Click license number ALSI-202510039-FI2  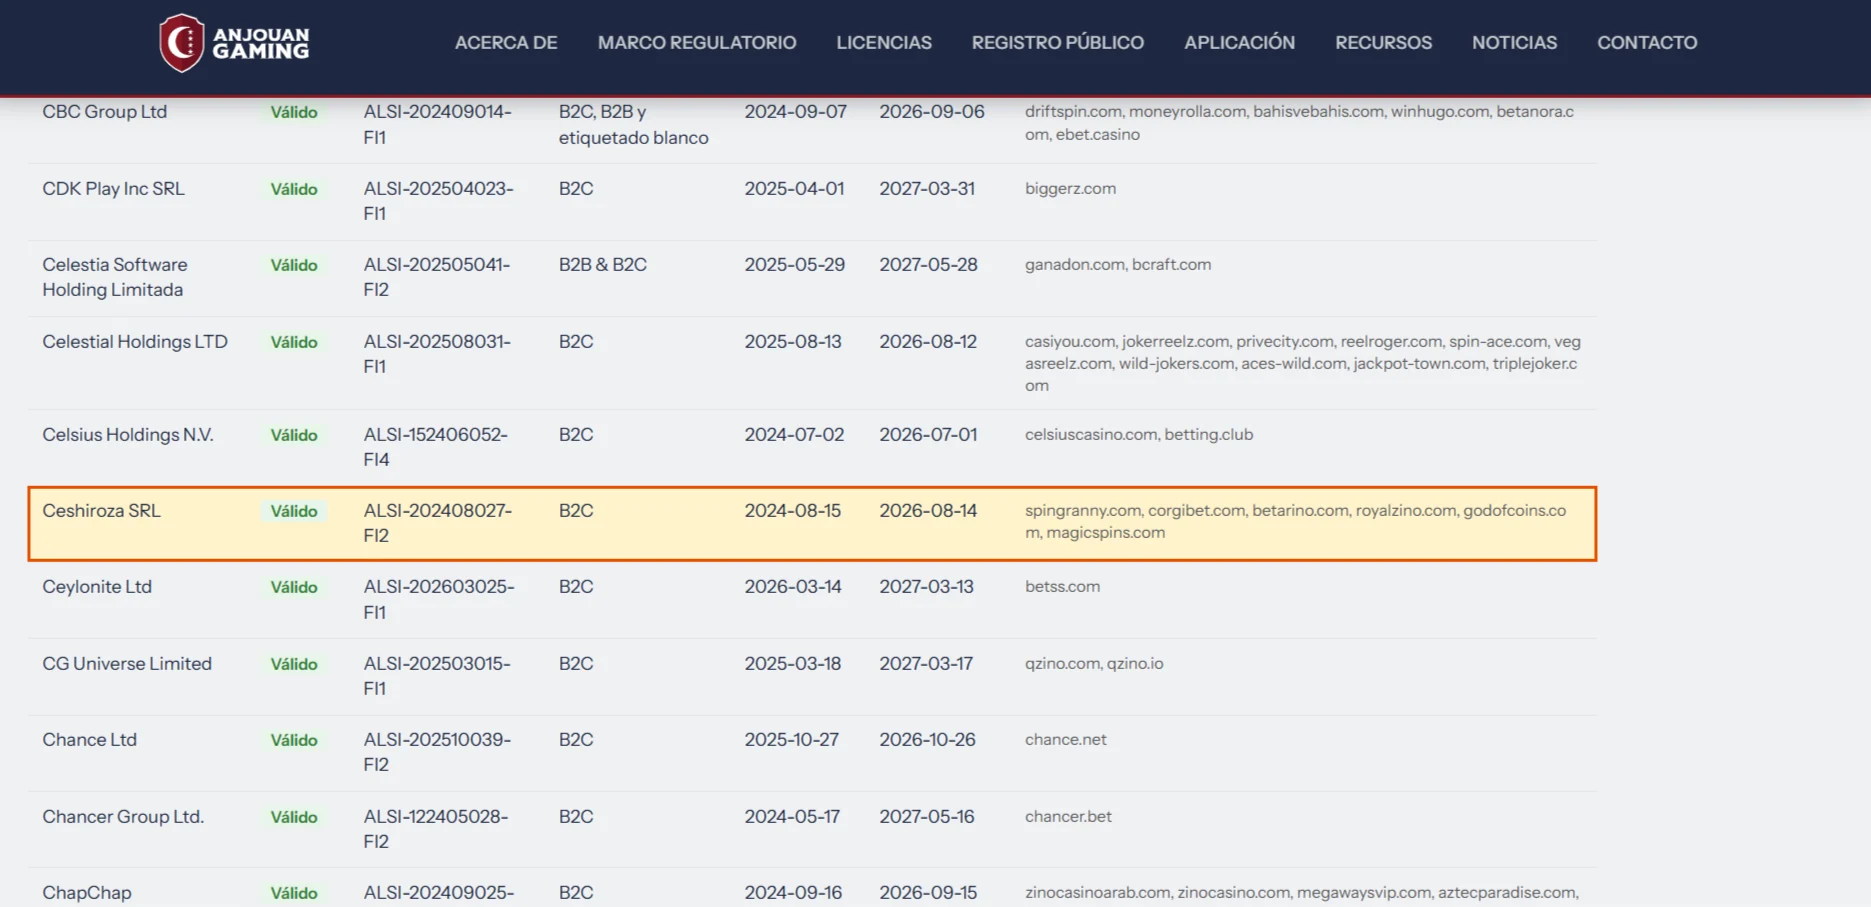point(438,752)
